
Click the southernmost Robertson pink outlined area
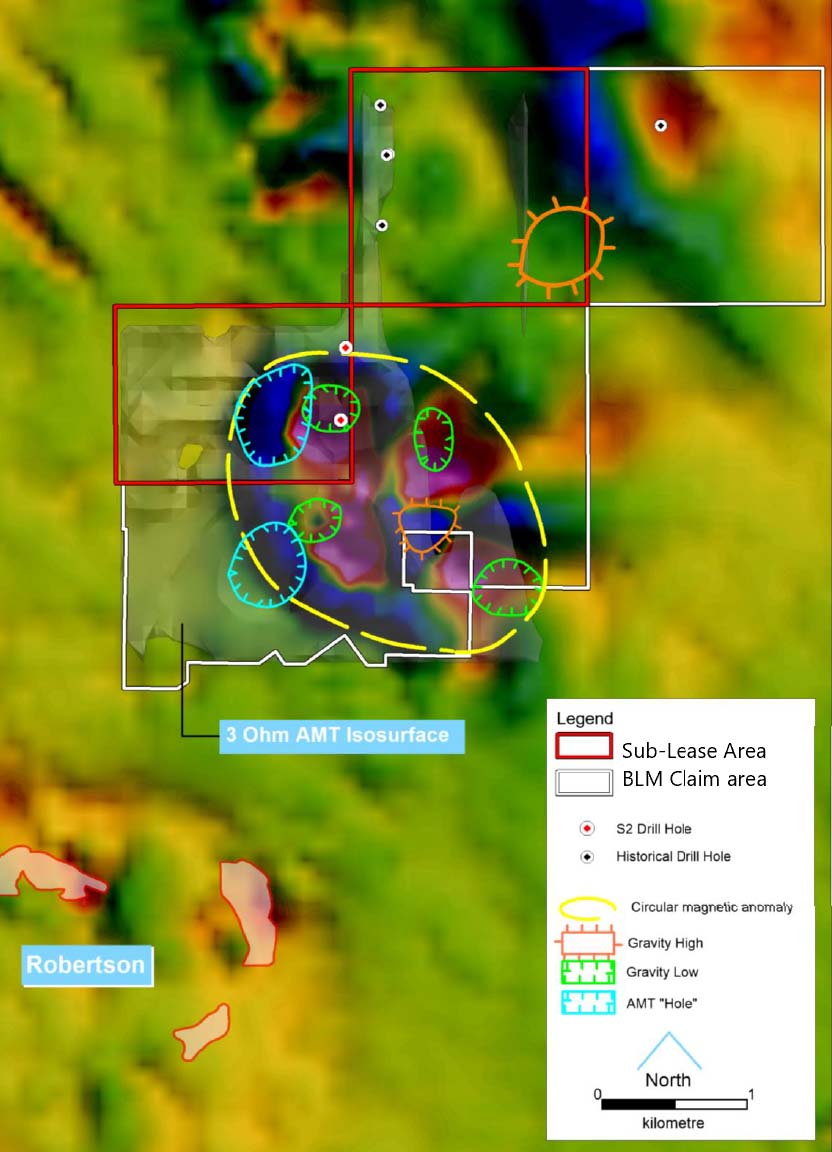201,1032
